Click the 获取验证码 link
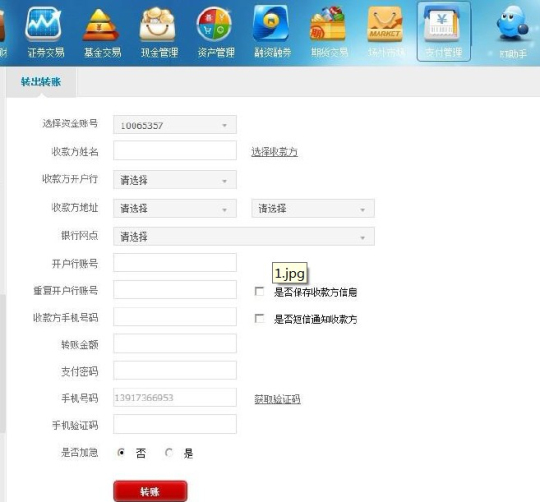 [x=277, y=399]
